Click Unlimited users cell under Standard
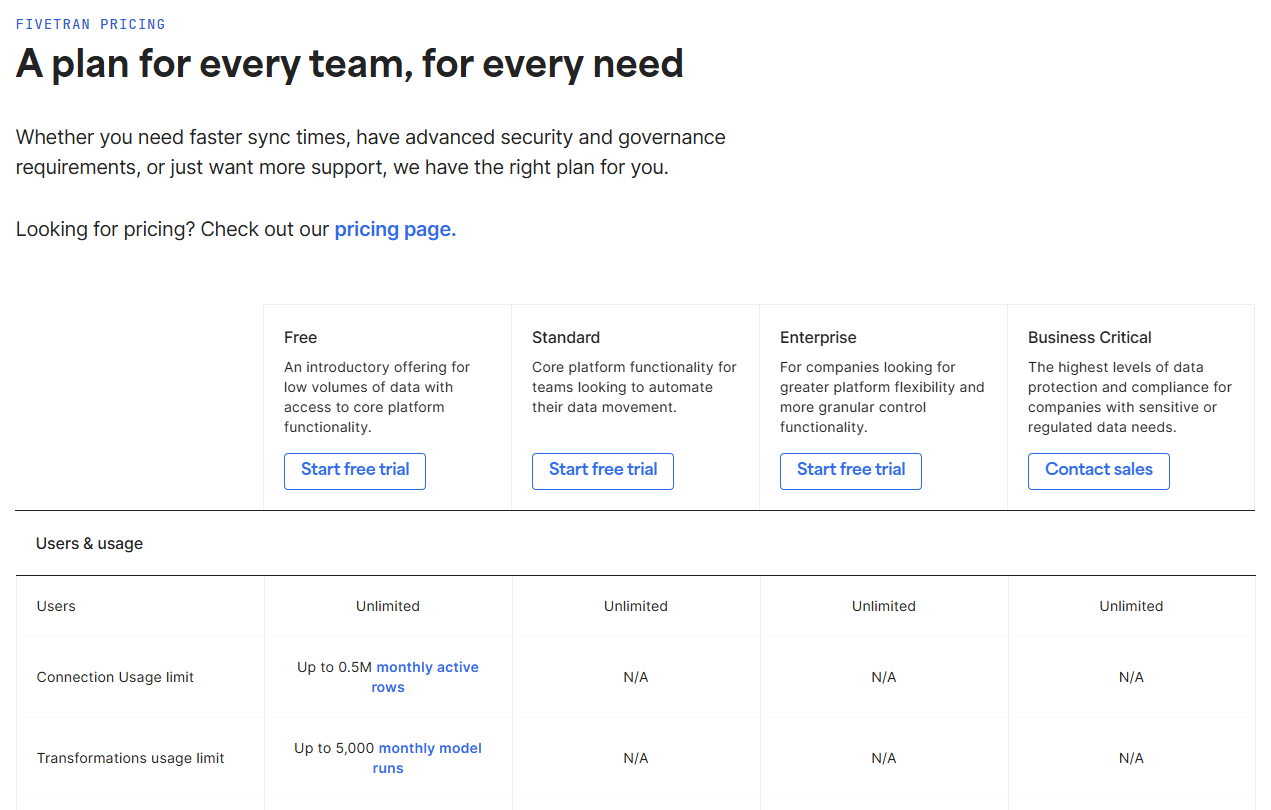Viewport: 1271px width, 810px height. pyautogui.click(x=636, y=606)
